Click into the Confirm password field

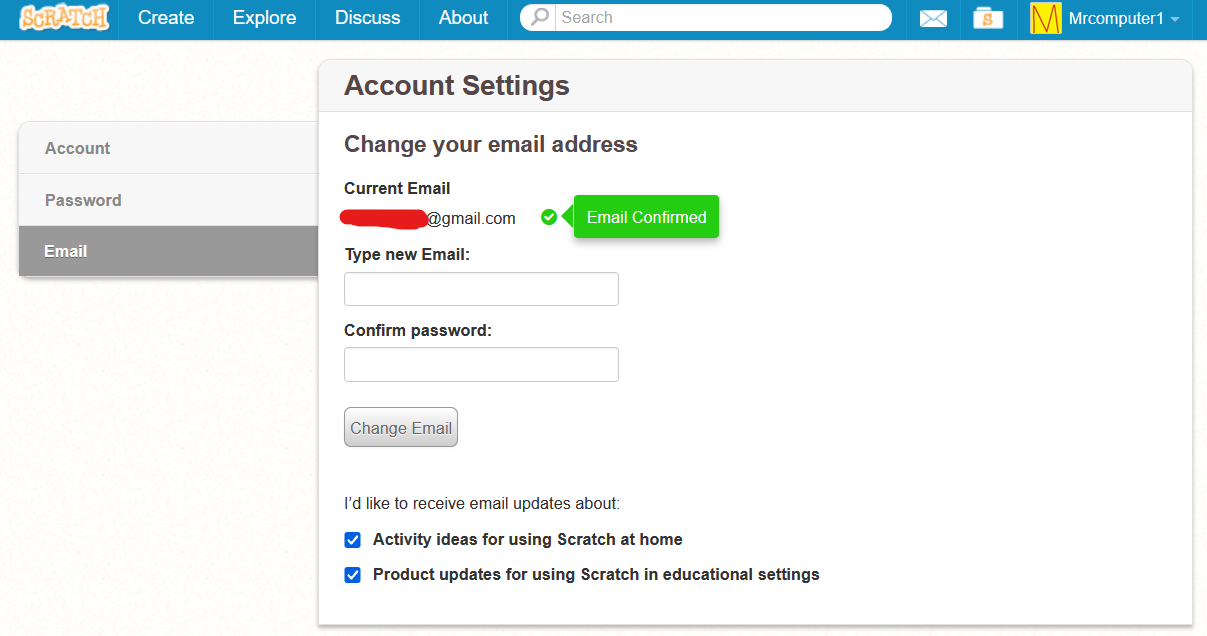click(481, 365)
